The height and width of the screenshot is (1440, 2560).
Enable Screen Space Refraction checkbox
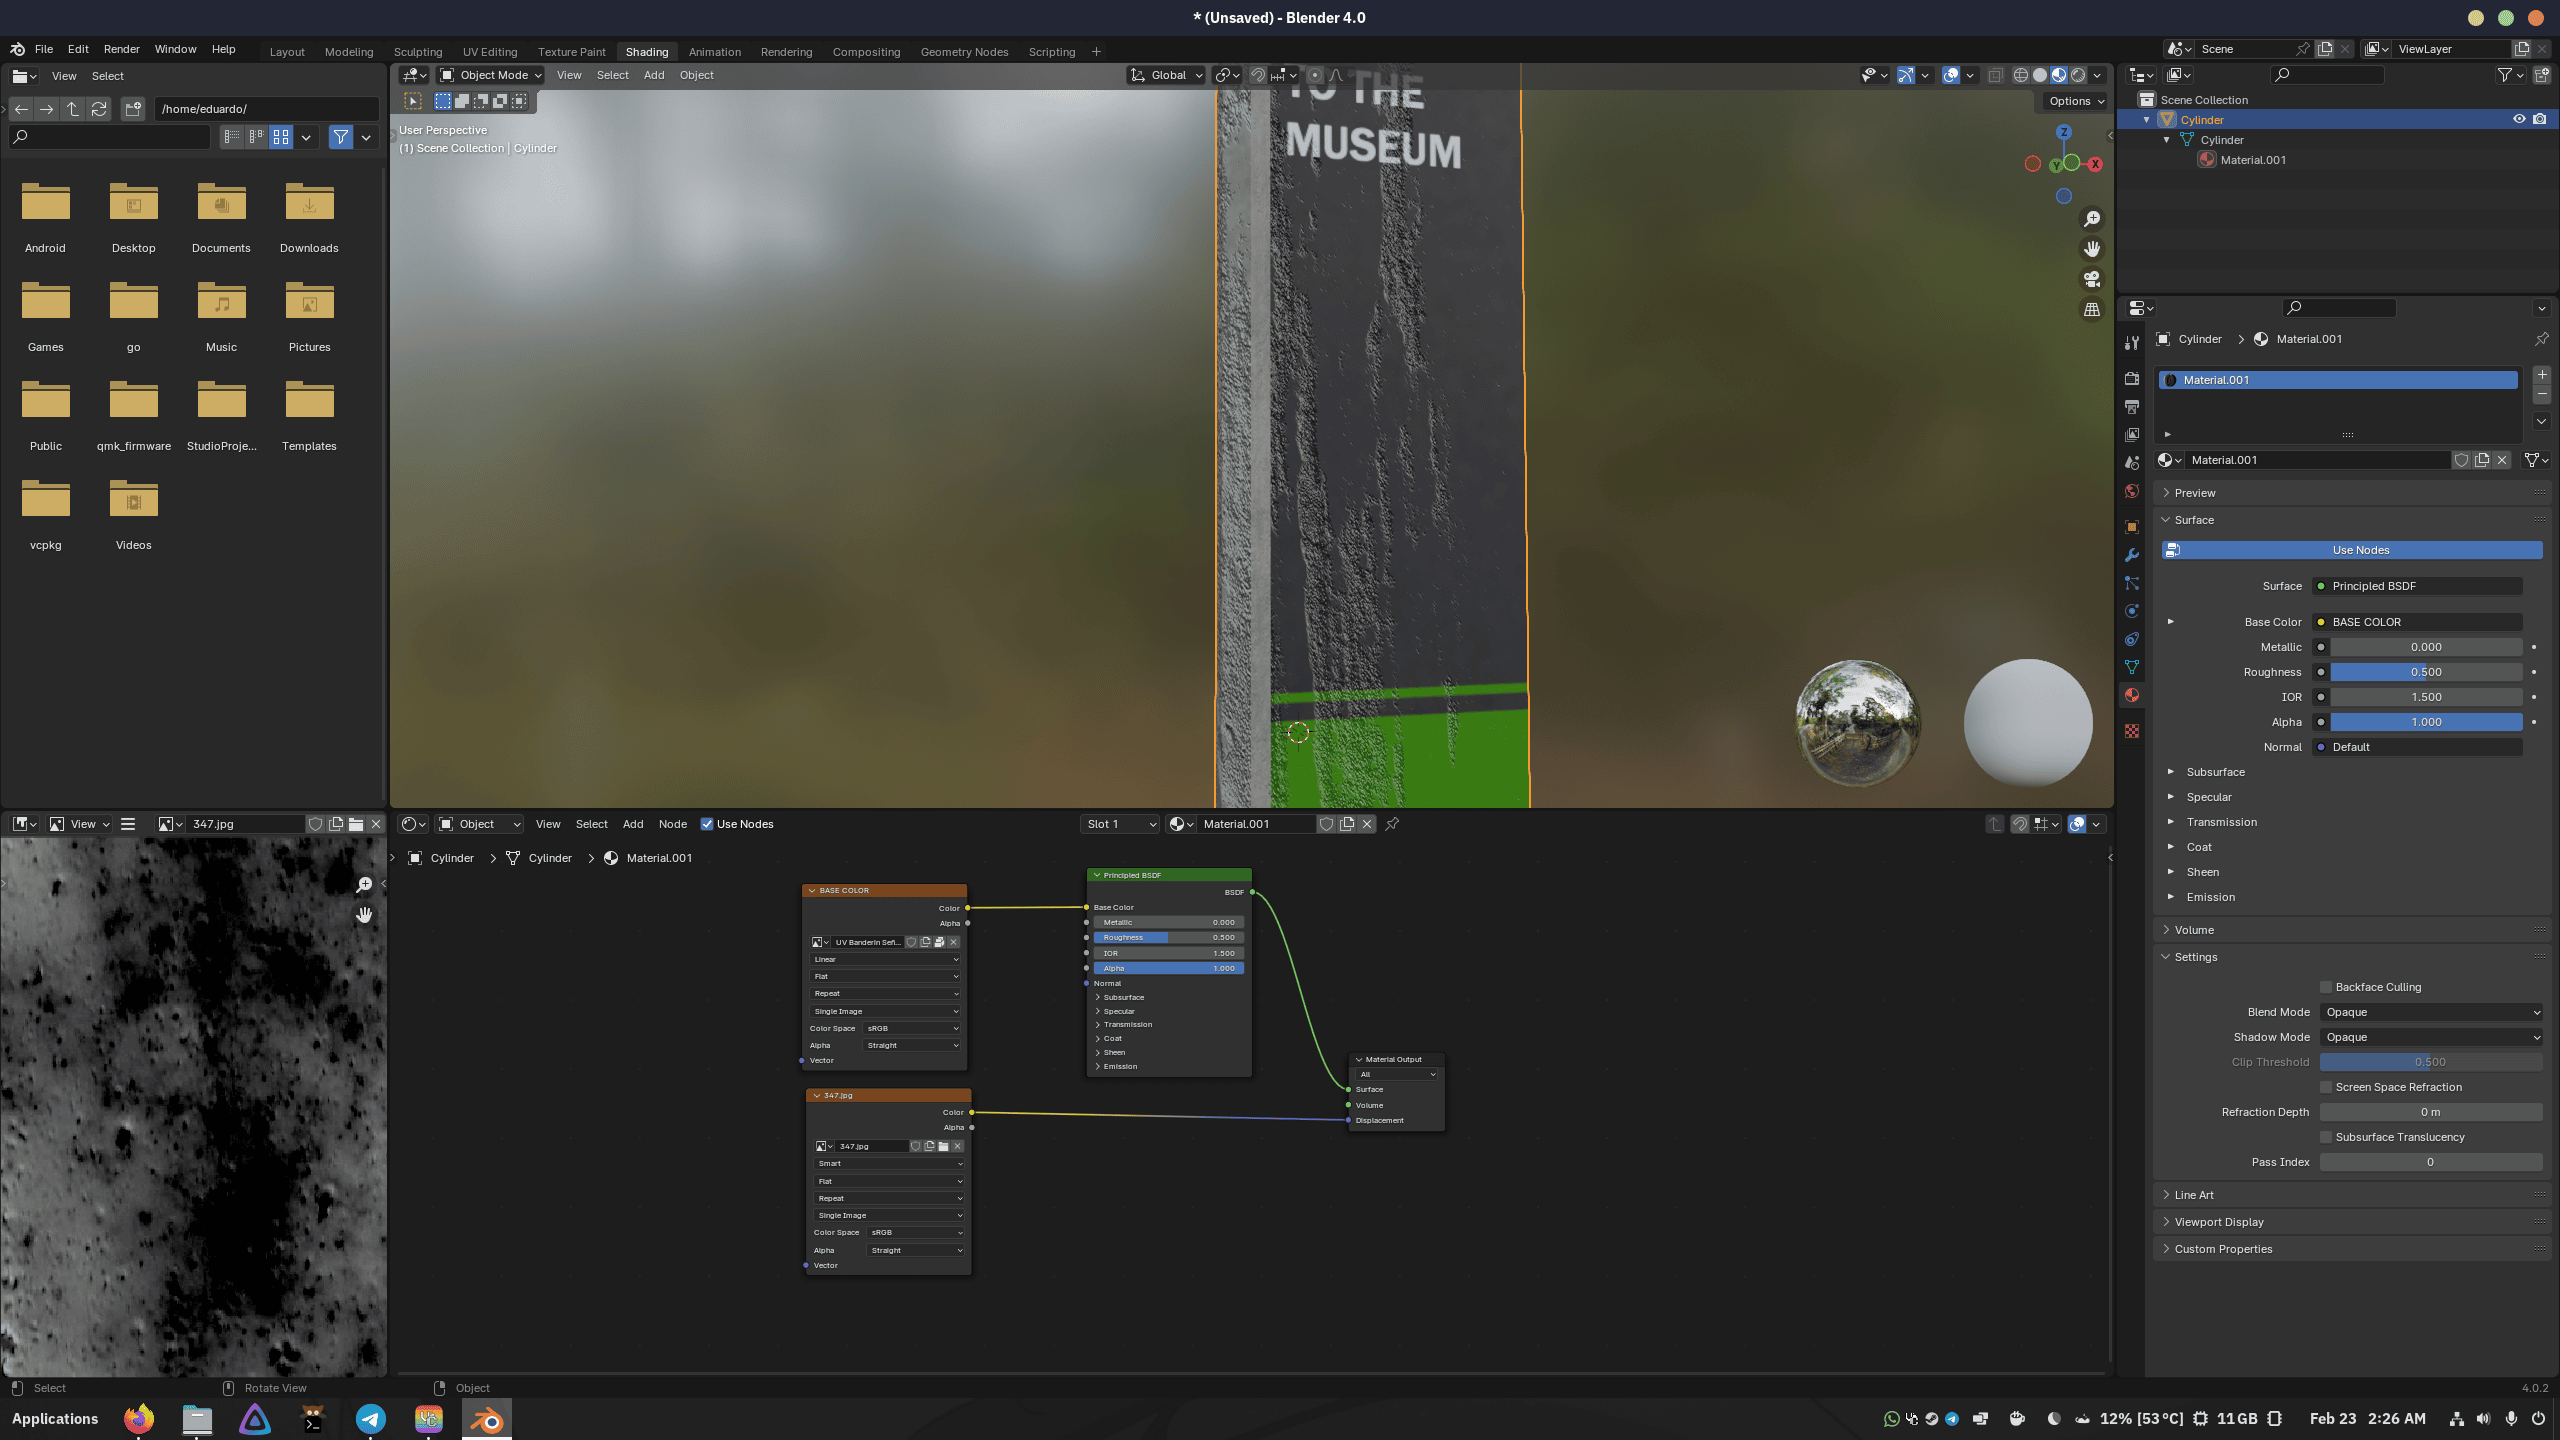pyautogui.click(x=2326, y=1087)
